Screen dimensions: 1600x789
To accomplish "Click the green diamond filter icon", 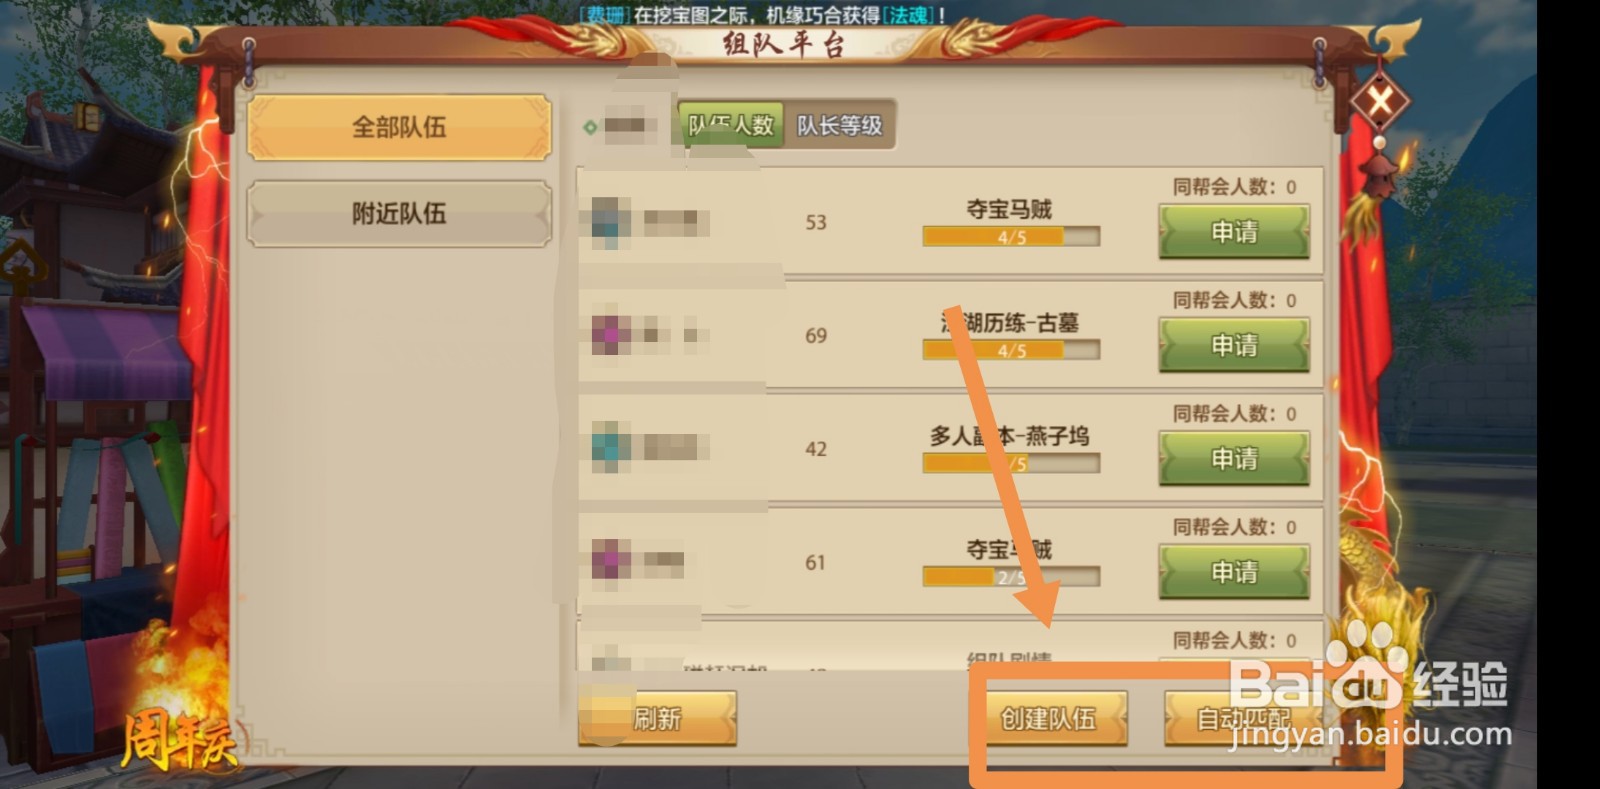I will point(590,127).
